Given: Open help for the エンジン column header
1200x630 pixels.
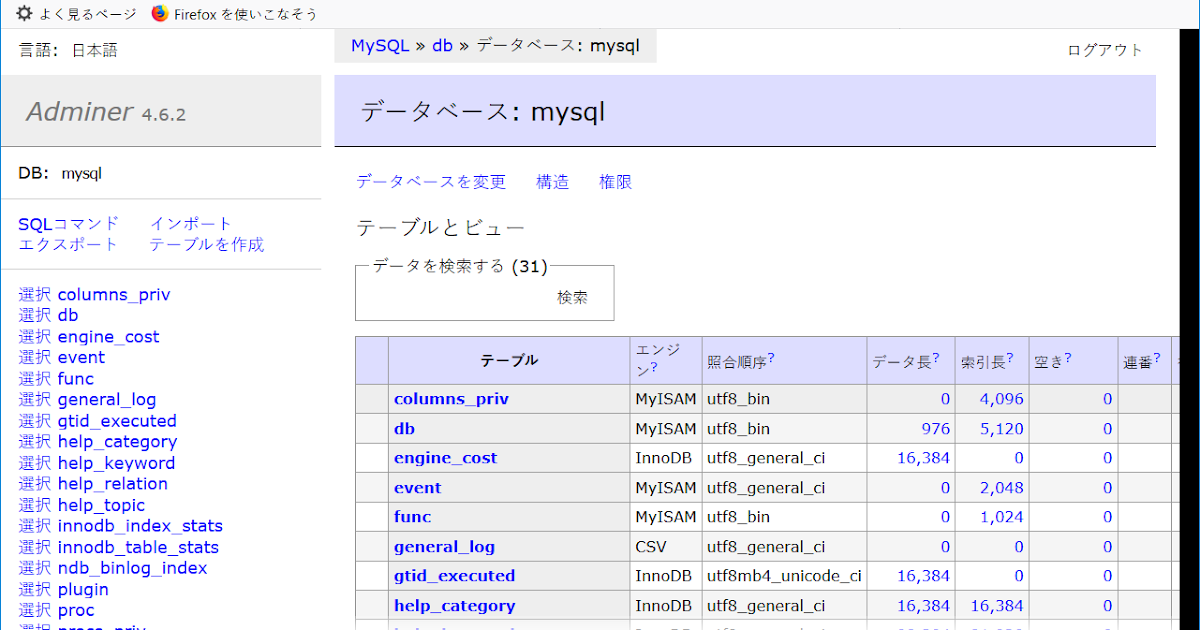Looking at the screenshot, I should click(654, 368).
